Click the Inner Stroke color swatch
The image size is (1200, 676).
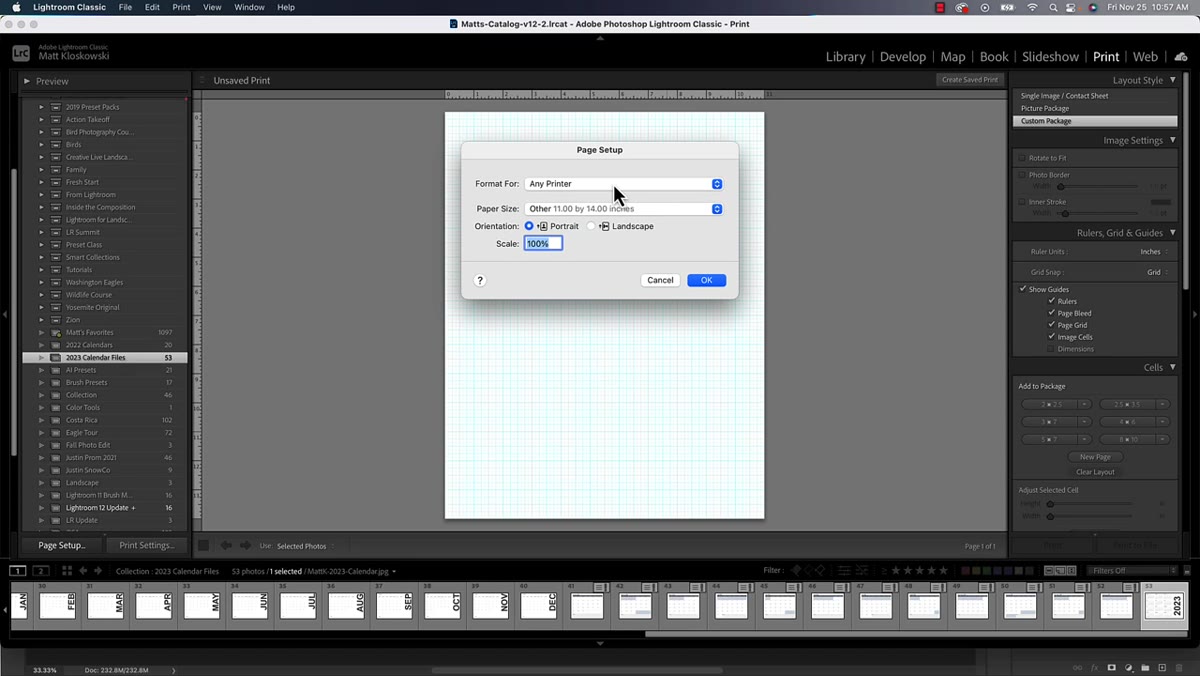[x=1160, y=202]
